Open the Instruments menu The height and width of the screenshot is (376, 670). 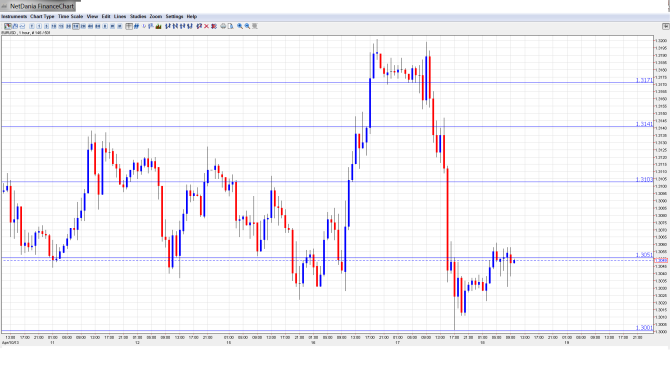tap(14, 17)
